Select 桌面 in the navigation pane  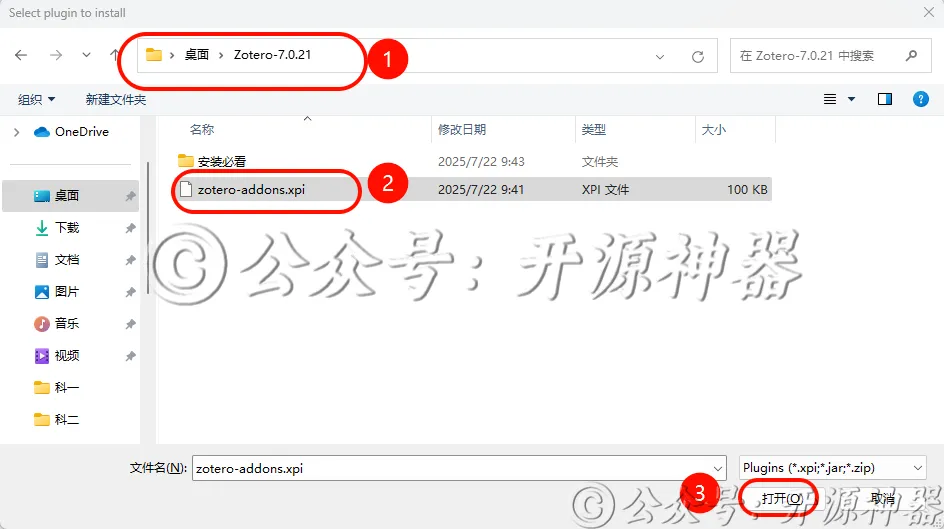tap(70, 196)
